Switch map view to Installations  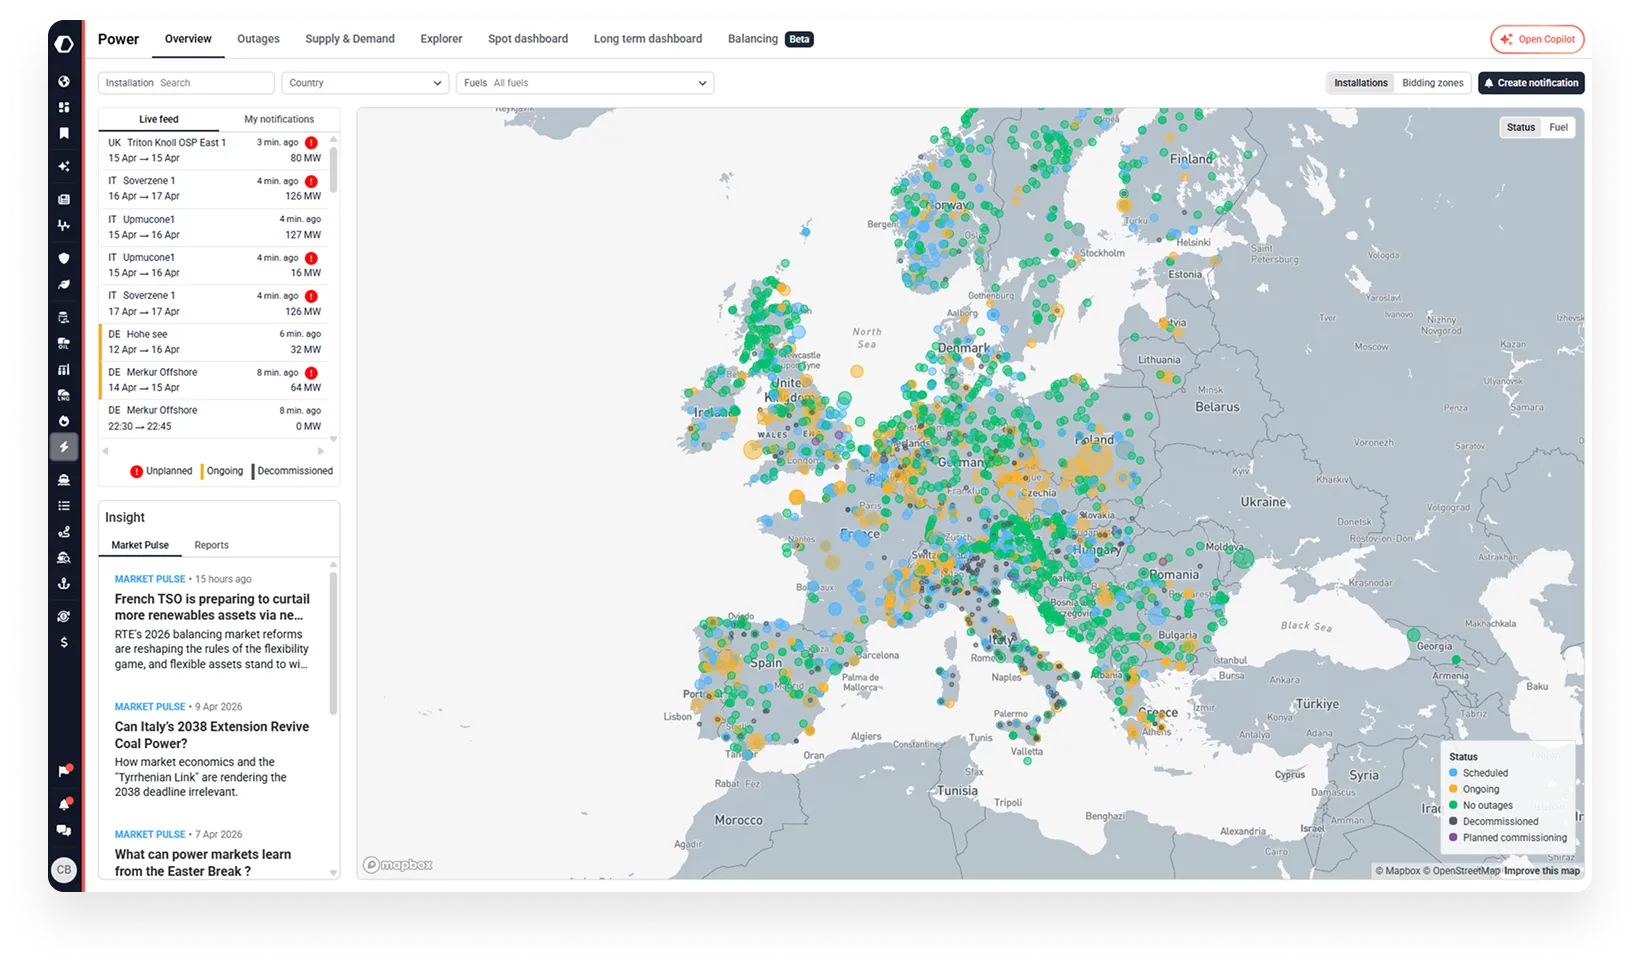1360,83
